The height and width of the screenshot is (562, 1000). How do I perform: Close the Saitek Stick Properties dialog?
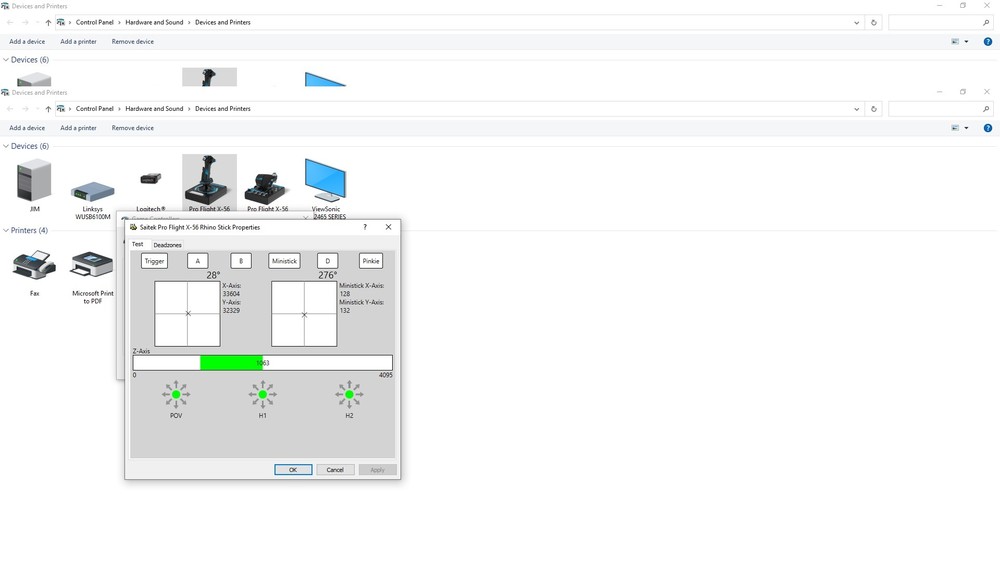pos(388,227)
